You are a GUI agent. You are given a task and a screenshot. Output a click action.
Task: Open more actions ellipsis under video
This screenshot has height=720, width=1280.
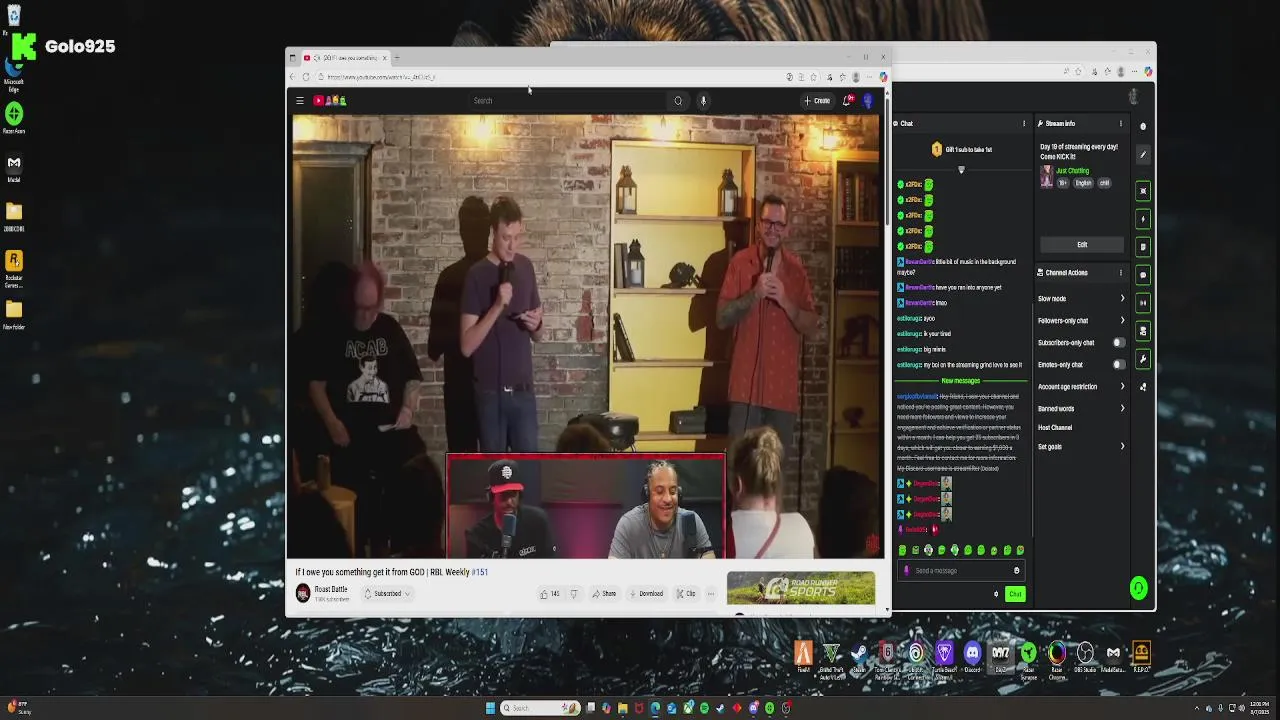click(711, 594)
